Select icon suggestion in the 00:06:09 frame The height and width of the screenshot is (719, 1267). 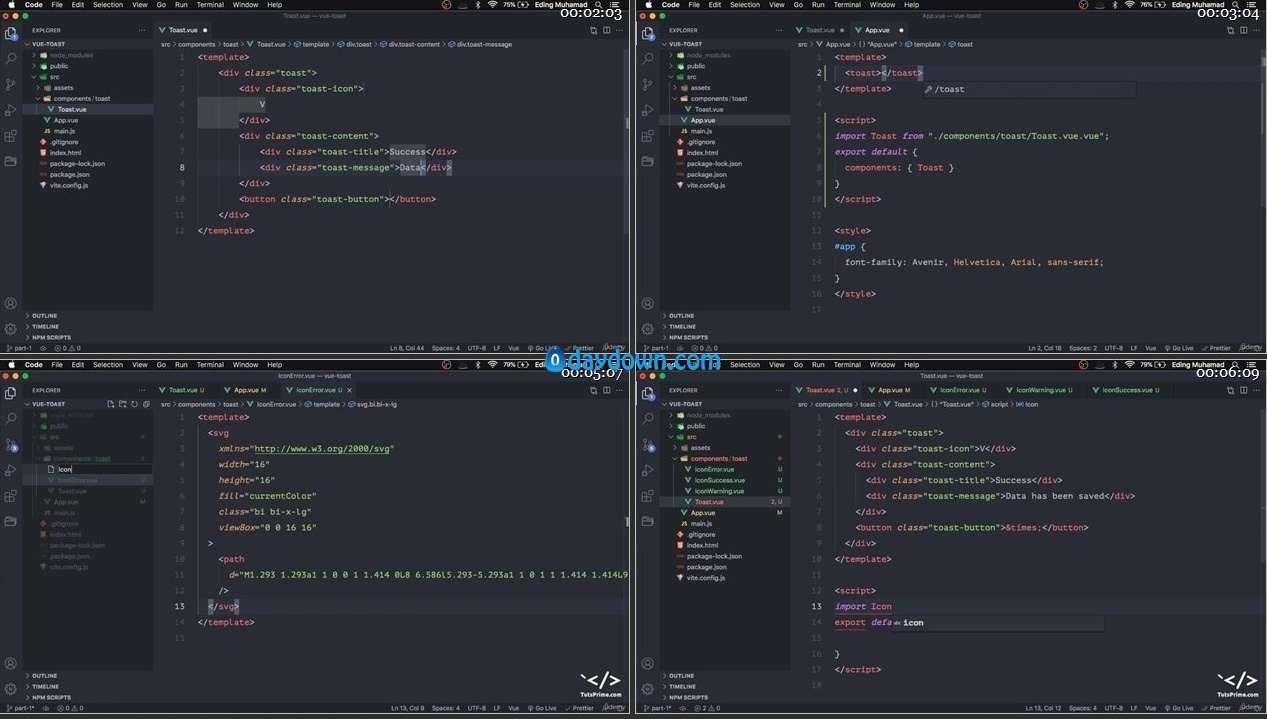point(998,623)
